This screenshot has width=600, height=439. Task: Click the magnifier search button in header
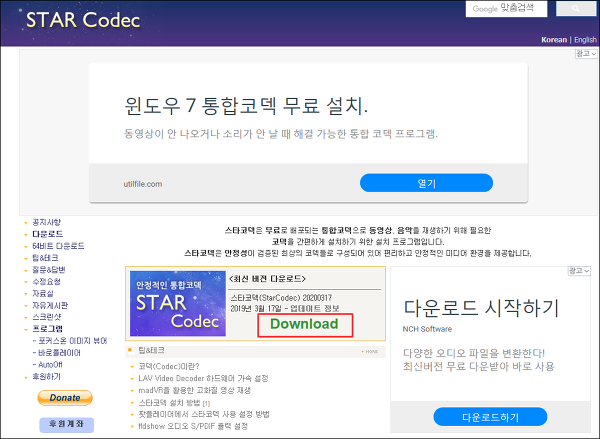point(576,8)
